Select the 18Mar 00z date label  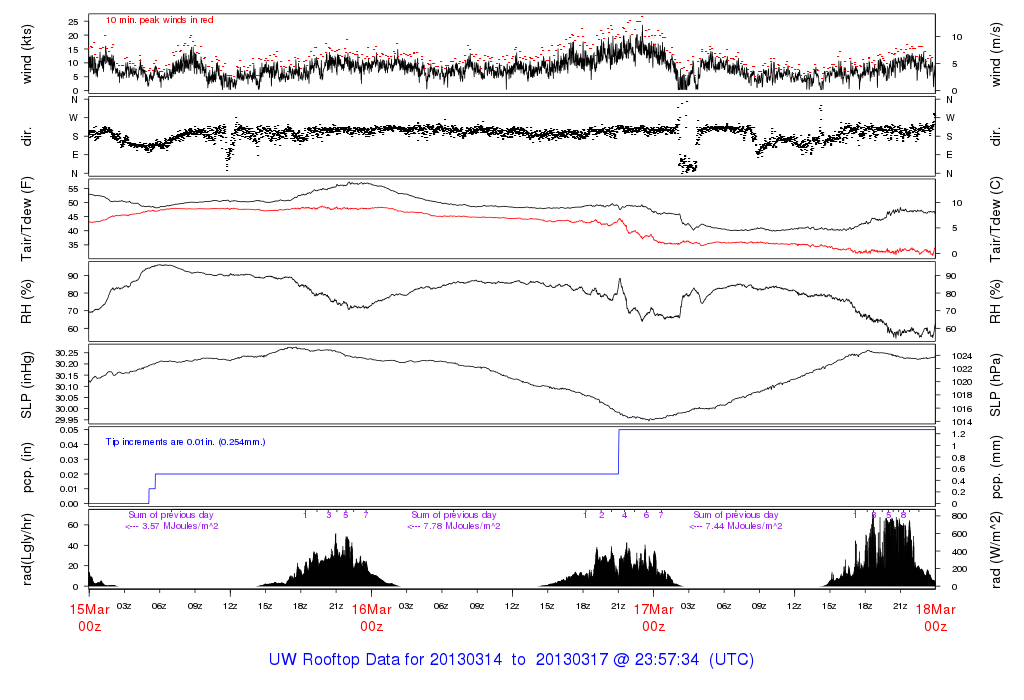[x=935, y=617]
